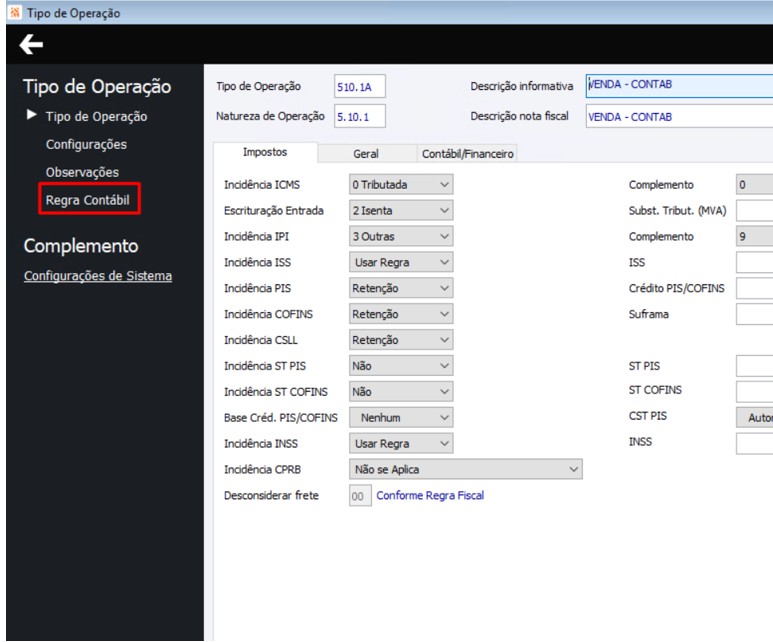This screenshot has height=642, width=773.
Task: Click the ICMS Complemento field showing 0
Action: click(754, 184)
